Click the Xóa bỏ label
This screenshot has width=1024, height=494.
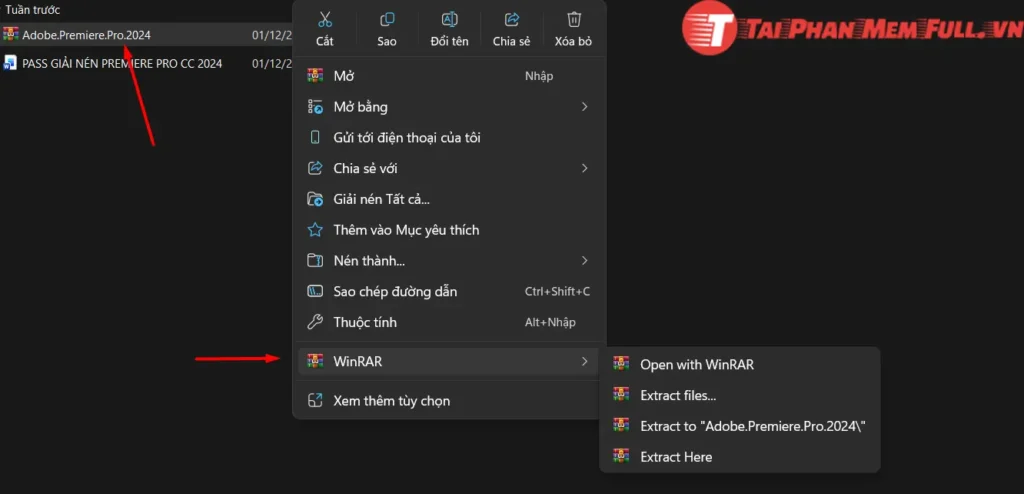(x=574, y=41)
